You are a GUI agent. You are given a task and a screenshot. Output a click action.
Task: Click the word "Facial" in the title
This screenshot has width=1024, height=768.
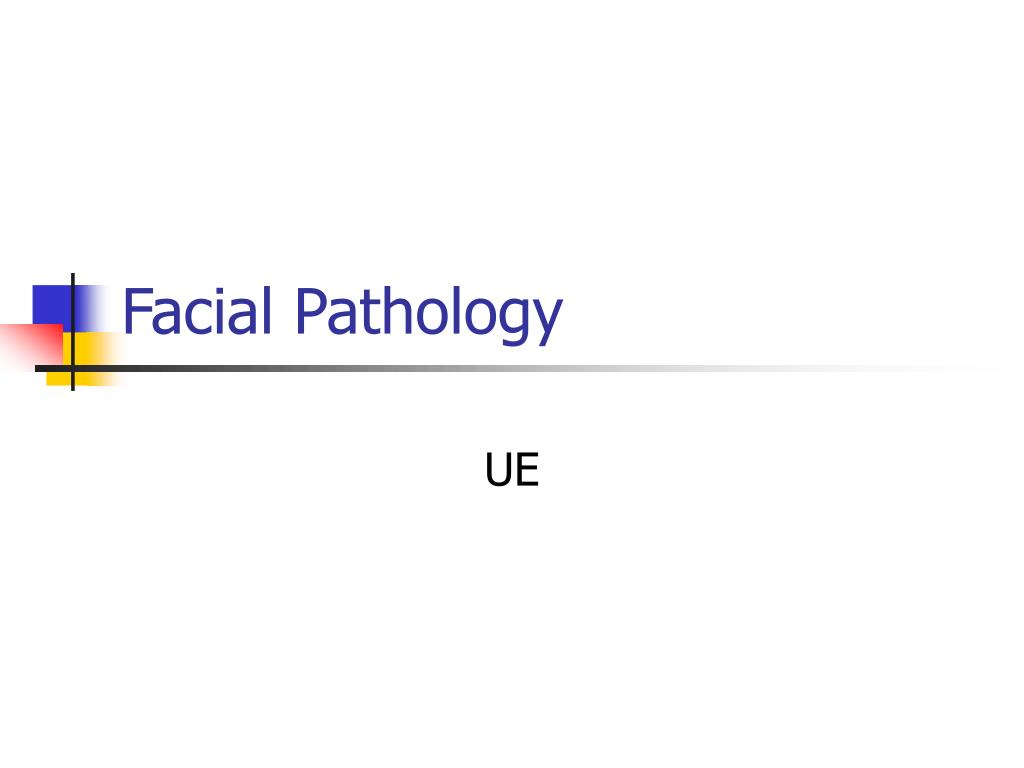[197, 310]
